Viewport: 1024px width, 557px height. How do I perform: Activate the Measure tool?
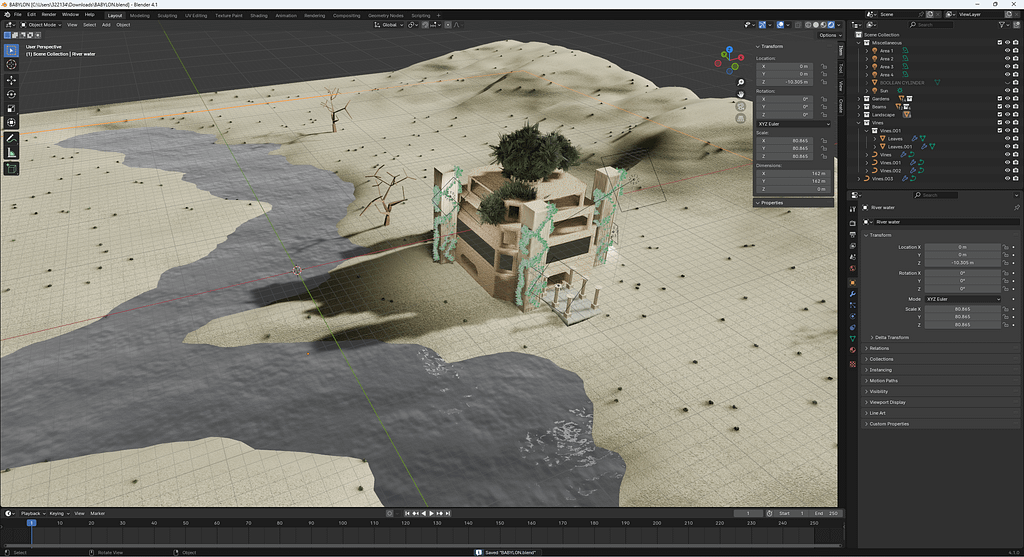point(12,152)
